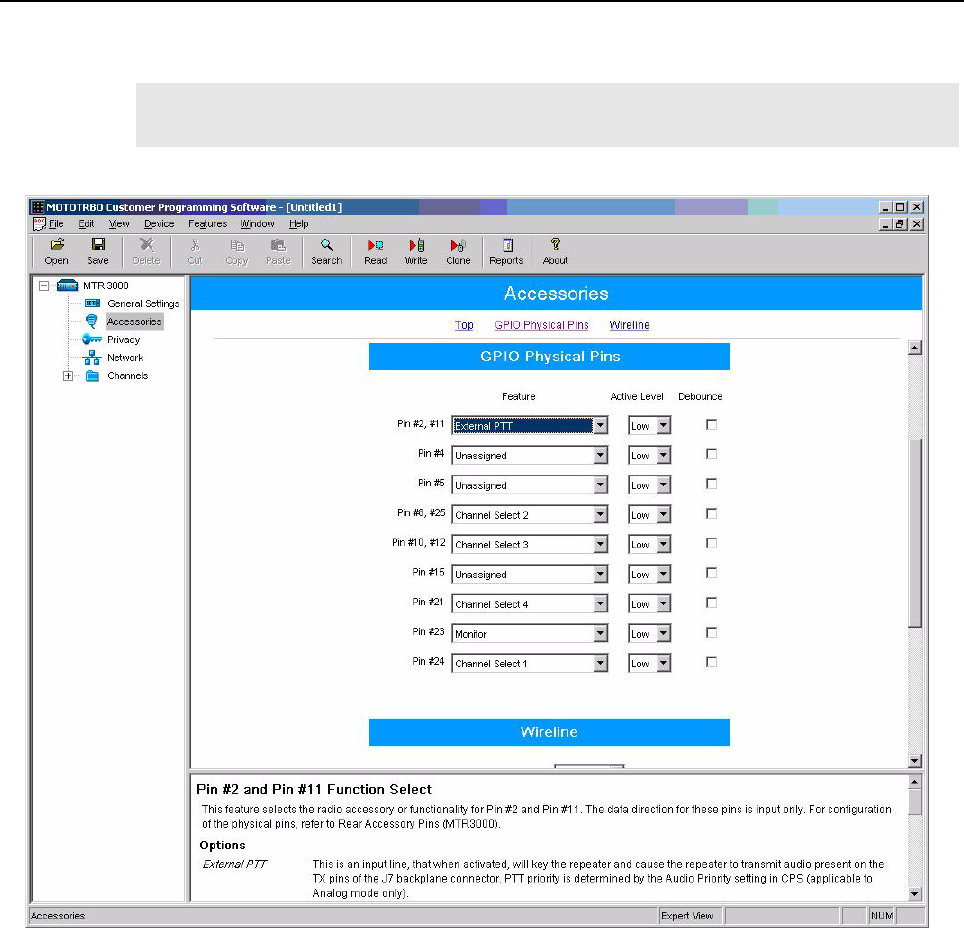The width and height of the screenshot is (964, 928).
Task: Enable debounce for Pin #10, #12
Action: point(711,543)
